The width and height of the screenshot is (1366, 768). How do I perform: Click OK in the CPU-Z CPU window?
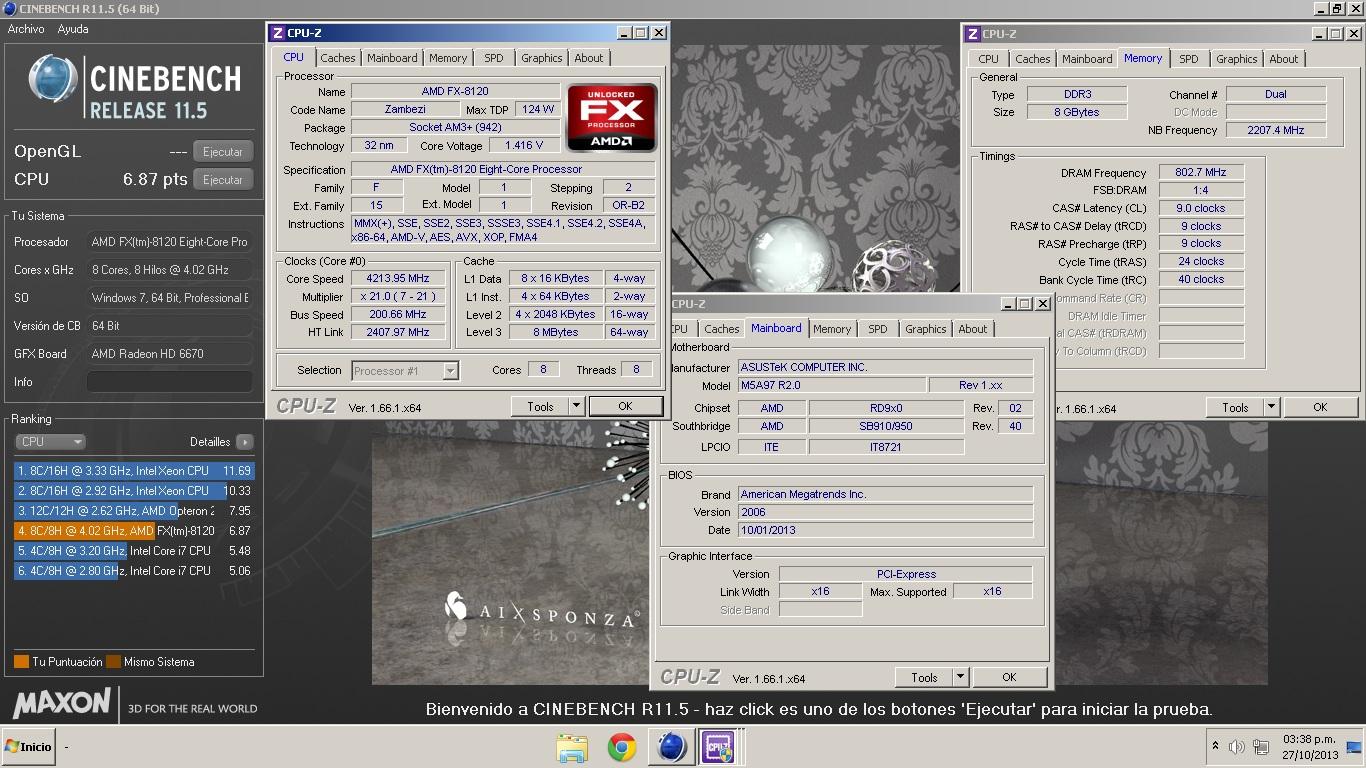pos(625,406)
